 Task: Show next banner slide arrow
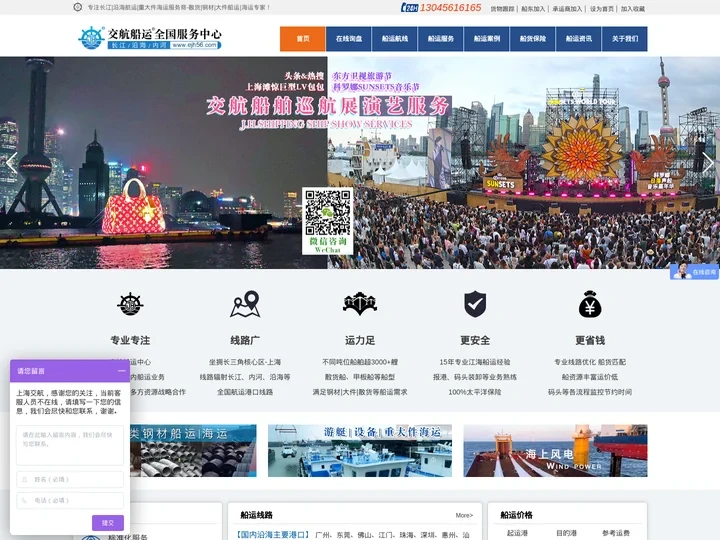click(x=708, y=163)
